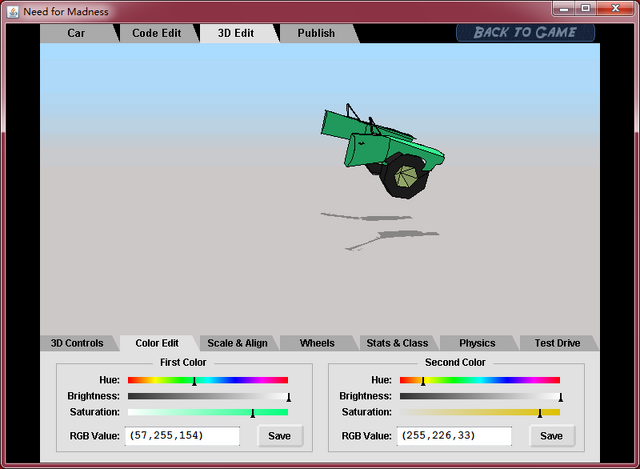Open the Publish tab

pos(316,33)
